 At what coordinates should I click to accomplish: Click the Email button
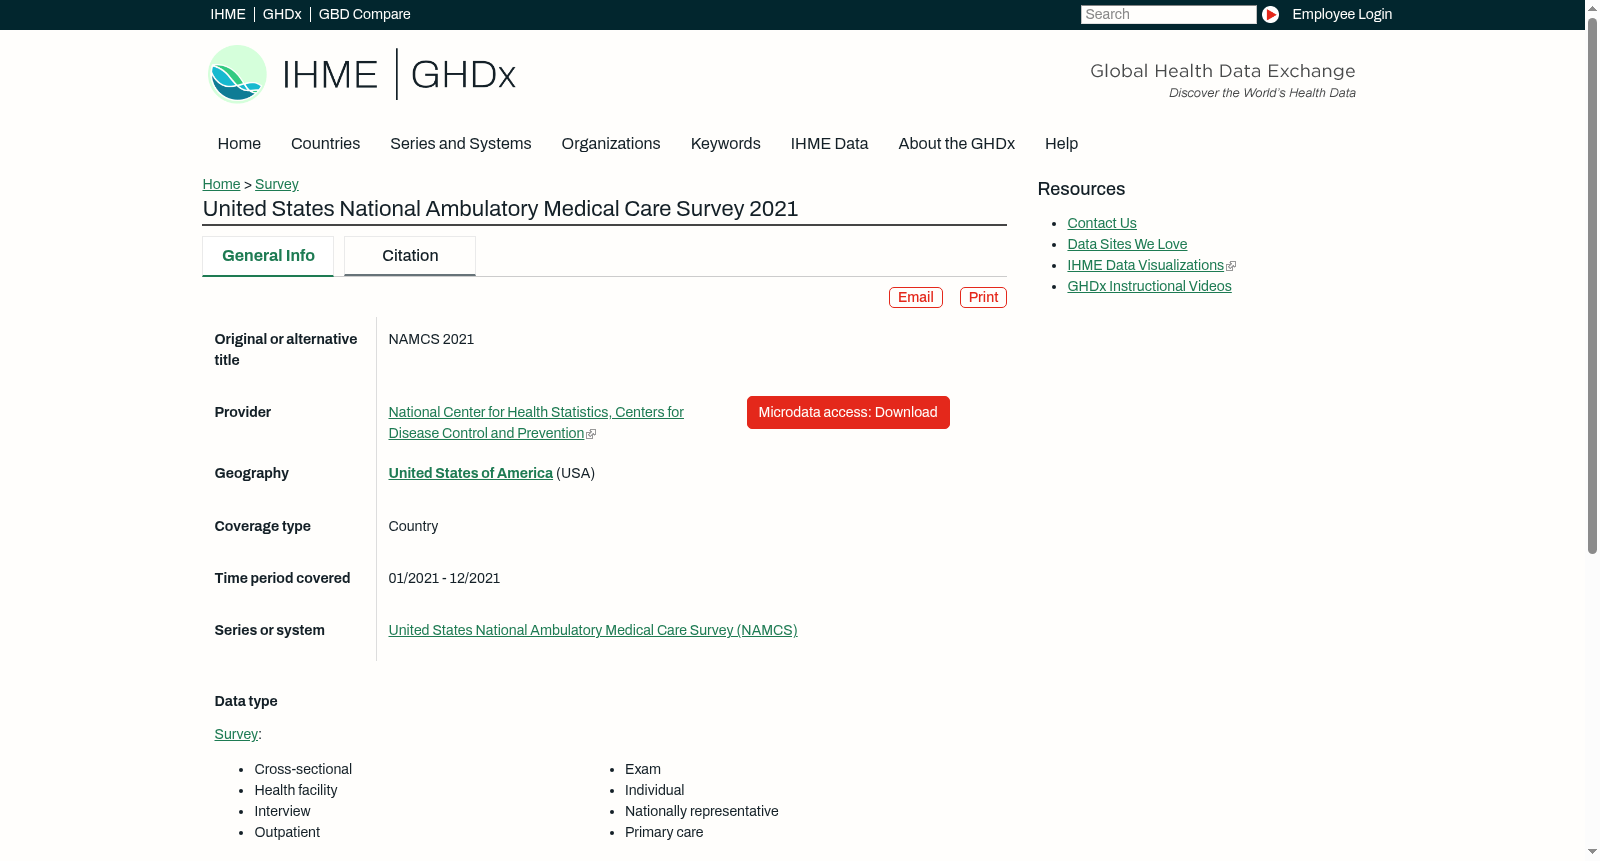[x=916, y=297]
